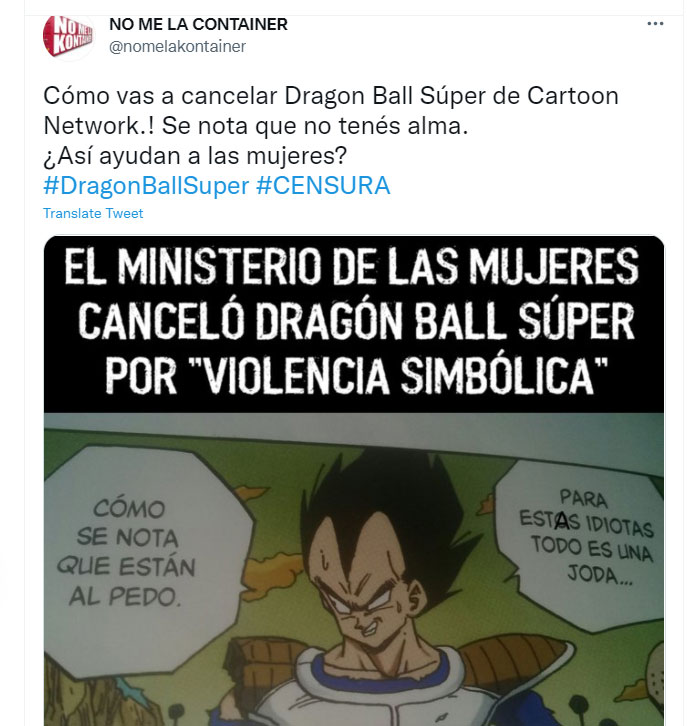Click the meme headline 'EL MINISTERIO DE LAS MUJERES'

coord(352,266)
